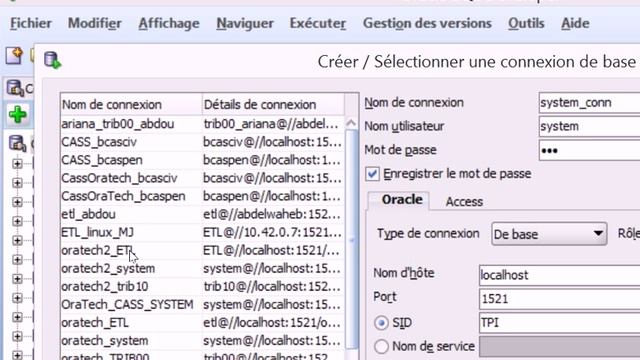The width and height of the screenshot is (640, 360).
Task: Click the Nom de connexion column header
Action: click(131, 105)
